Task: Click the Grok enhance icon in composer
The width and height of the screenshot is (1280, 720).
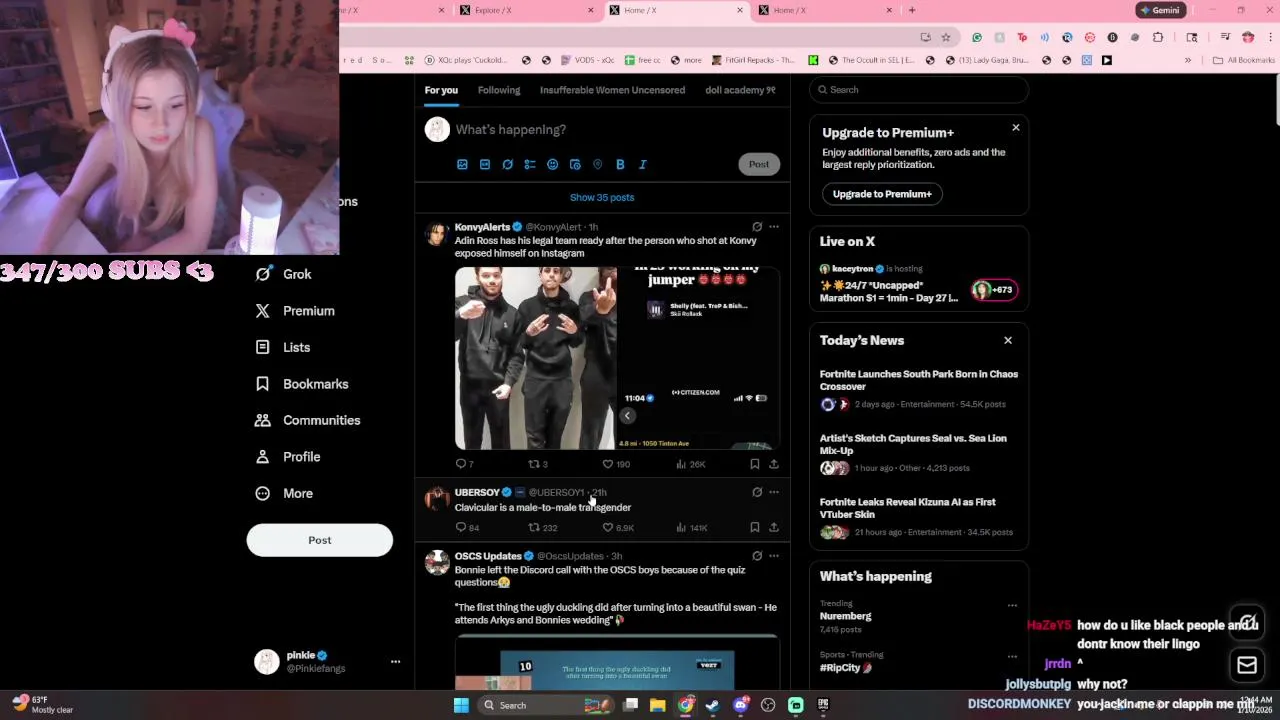Action: [507, 164]
